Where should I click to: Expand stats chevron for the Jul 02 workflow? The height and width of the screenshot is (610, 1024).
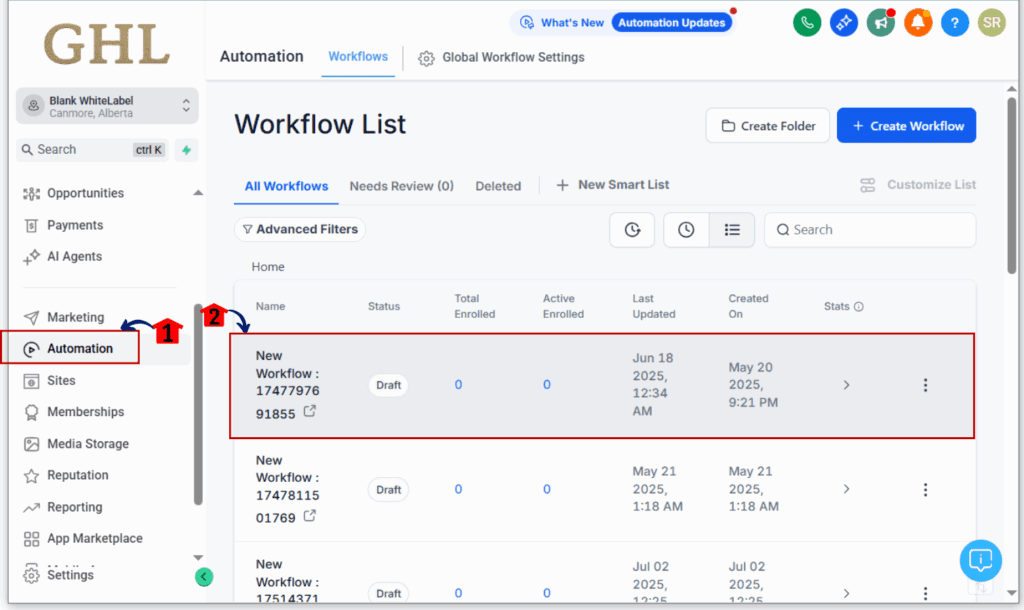(x=846, y=593)
